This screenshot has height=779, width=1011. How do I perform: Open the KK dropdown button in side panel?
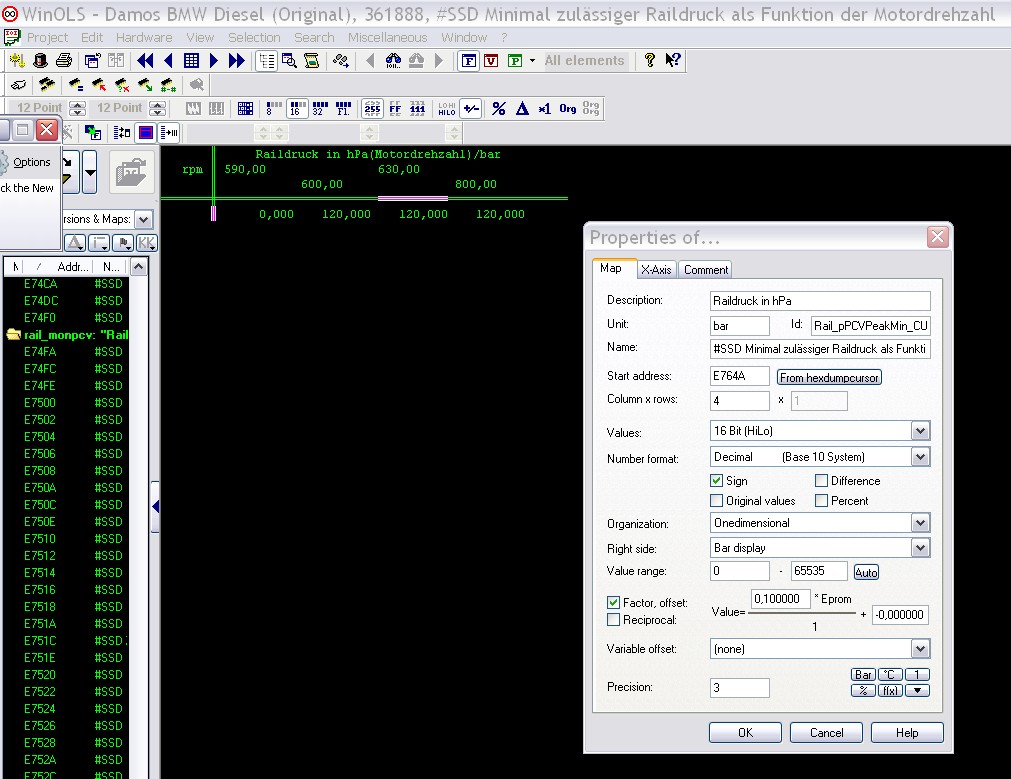click(146, 243)
